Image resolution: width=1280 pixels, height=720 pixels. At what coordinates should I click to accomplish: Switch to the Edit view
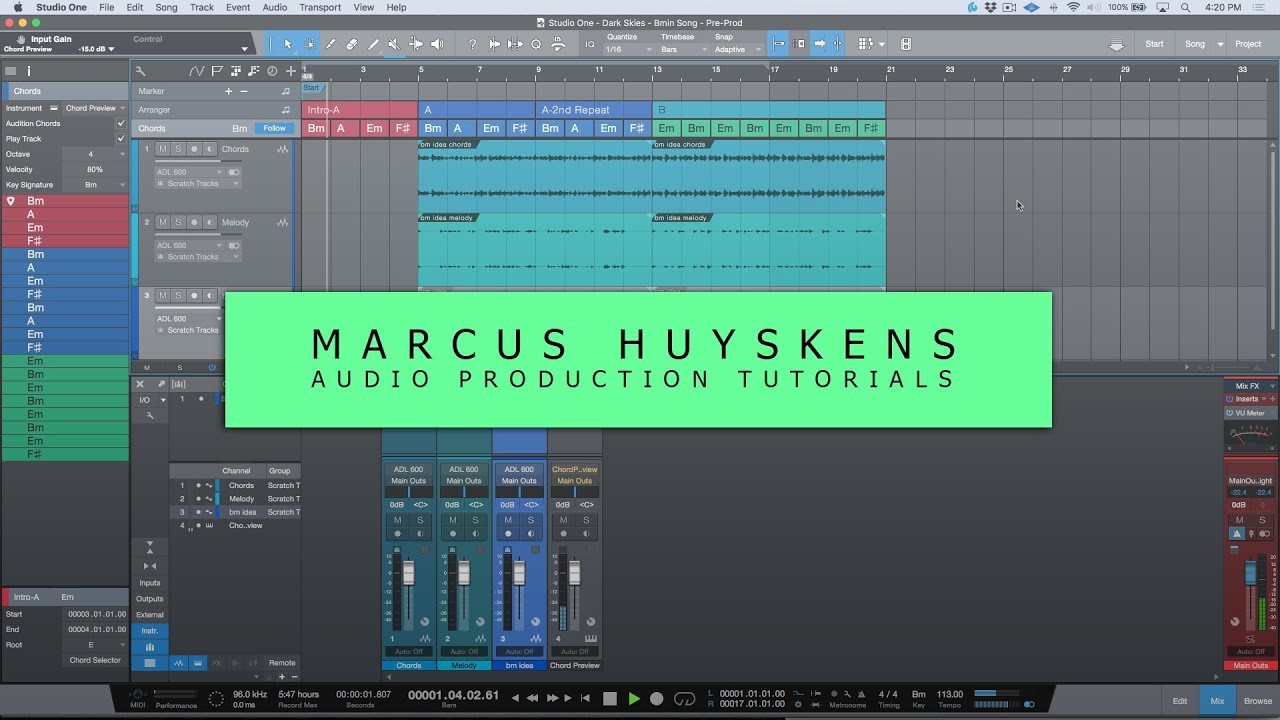click(1180, 701)
